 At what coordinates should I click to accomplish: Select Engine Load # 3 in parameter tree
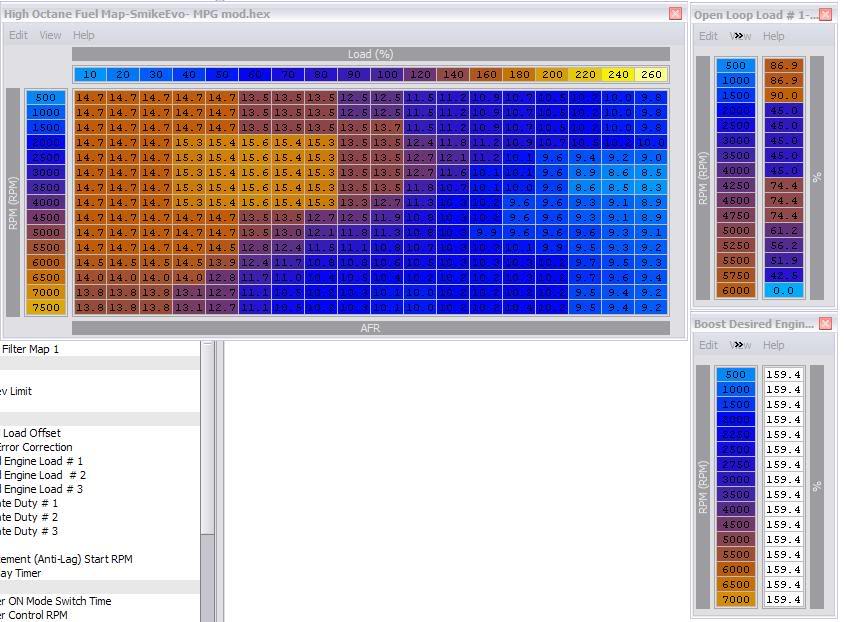coord(41,489)
